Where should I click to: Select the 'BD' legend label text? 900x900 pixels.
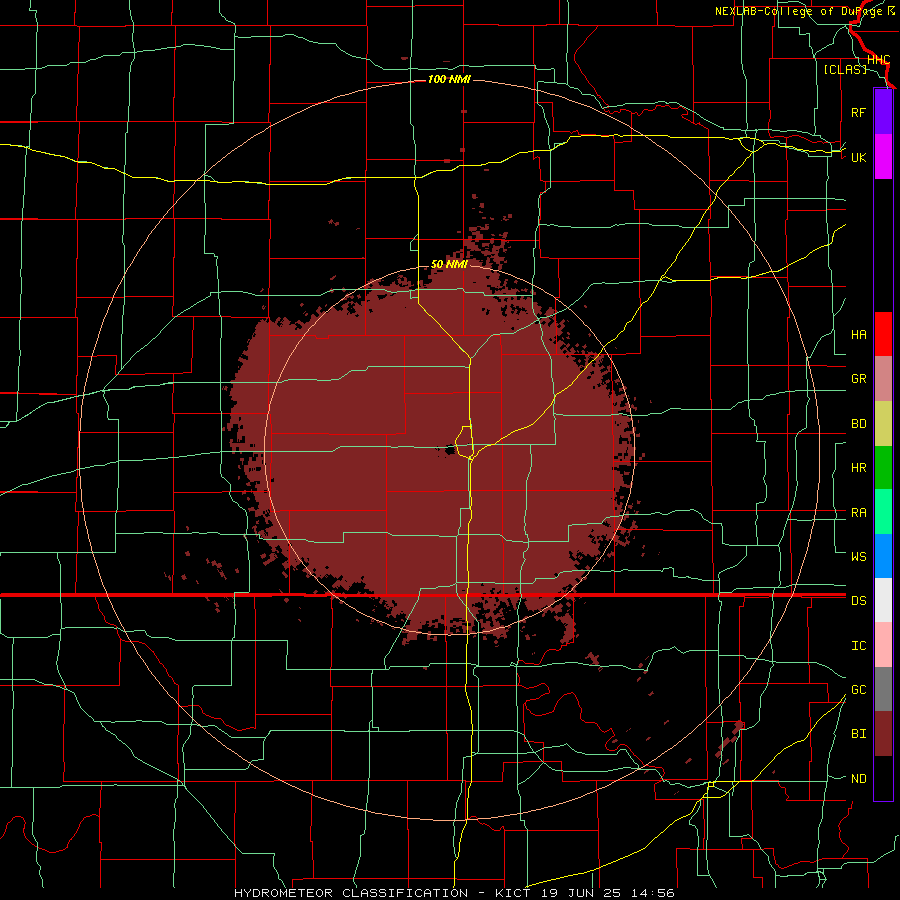858,423
